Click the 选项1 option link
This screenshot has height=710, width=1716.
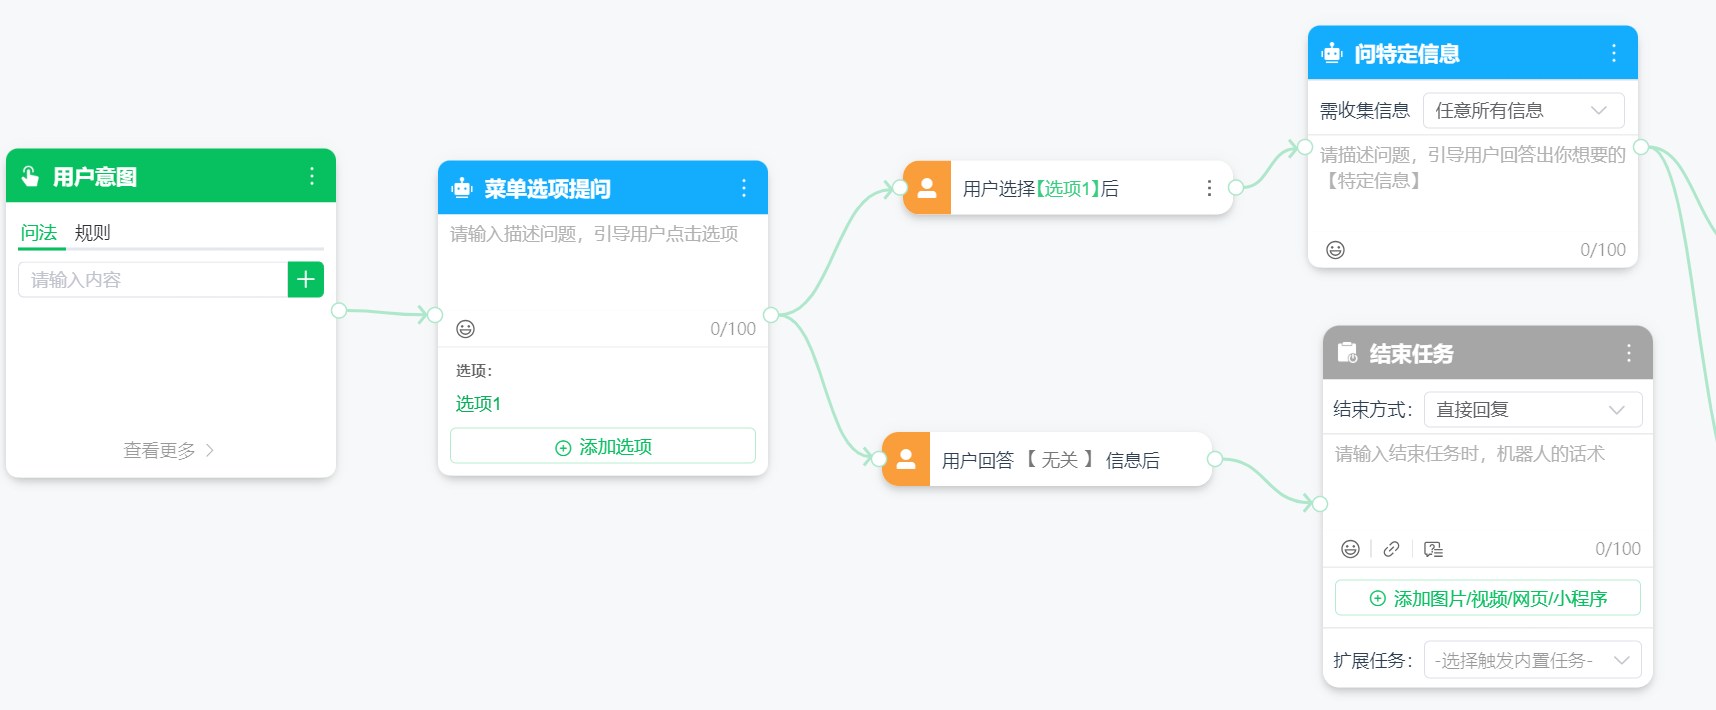[x=478, y=404]
